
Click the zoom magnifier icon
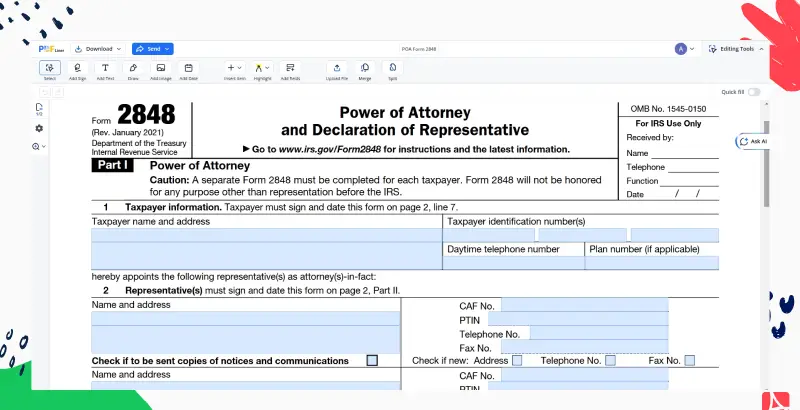tap(36, 146)
